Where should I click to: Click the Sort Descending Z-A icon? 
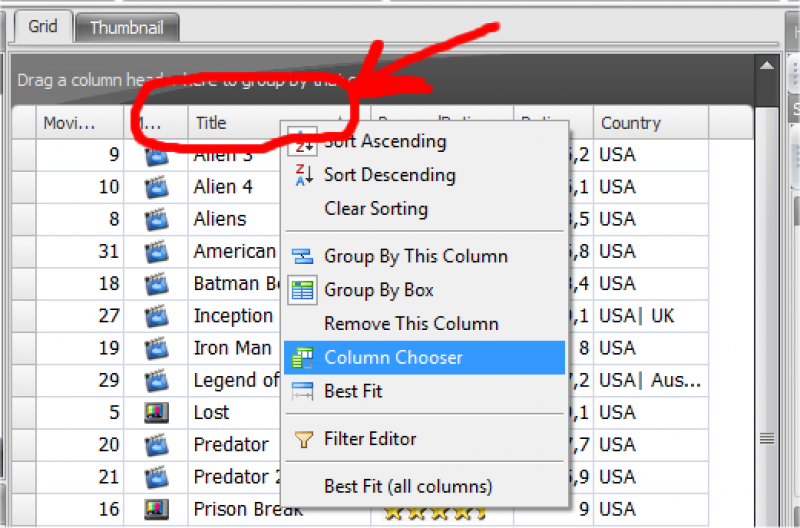[303, 176]
